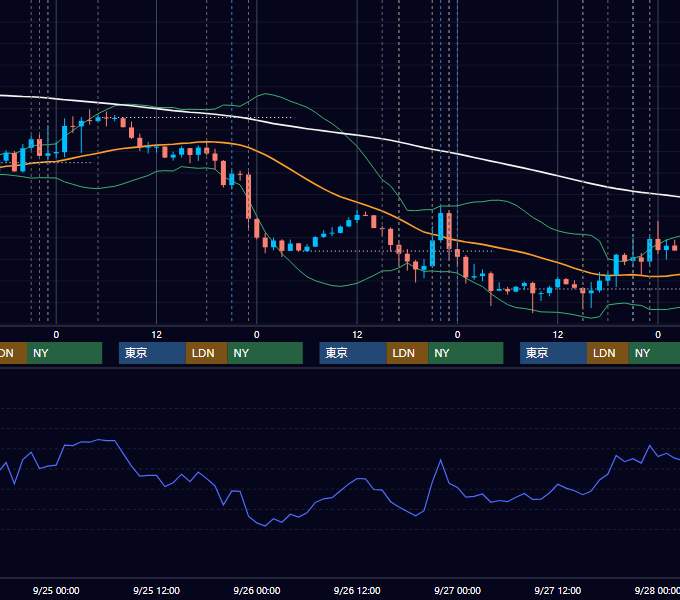This screenshot has width=680, height=600.
Task: Select the LDN bar after the second 東京
Action: point(407,353)
